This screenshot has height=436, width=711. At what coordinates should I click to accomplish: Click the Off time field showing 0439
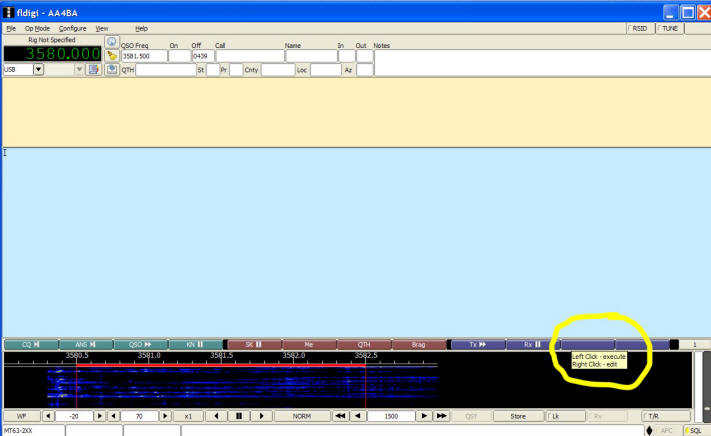pyautogui.click(x=203, y=56)
